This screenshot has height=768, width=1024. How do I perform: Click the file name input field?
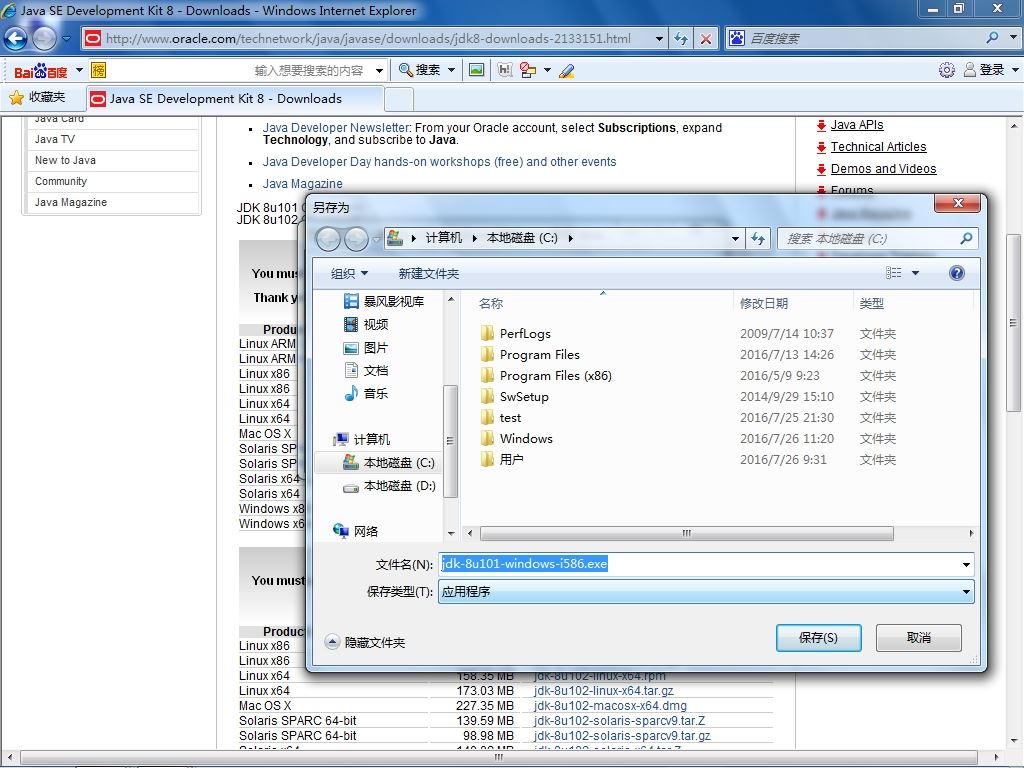pyautogui.click(x=697, y=564)
